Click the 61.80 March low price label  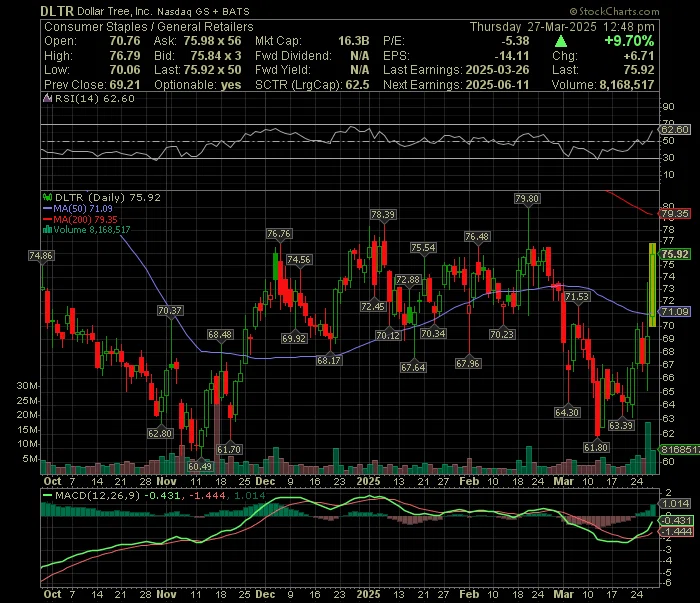tap(596, 447)
